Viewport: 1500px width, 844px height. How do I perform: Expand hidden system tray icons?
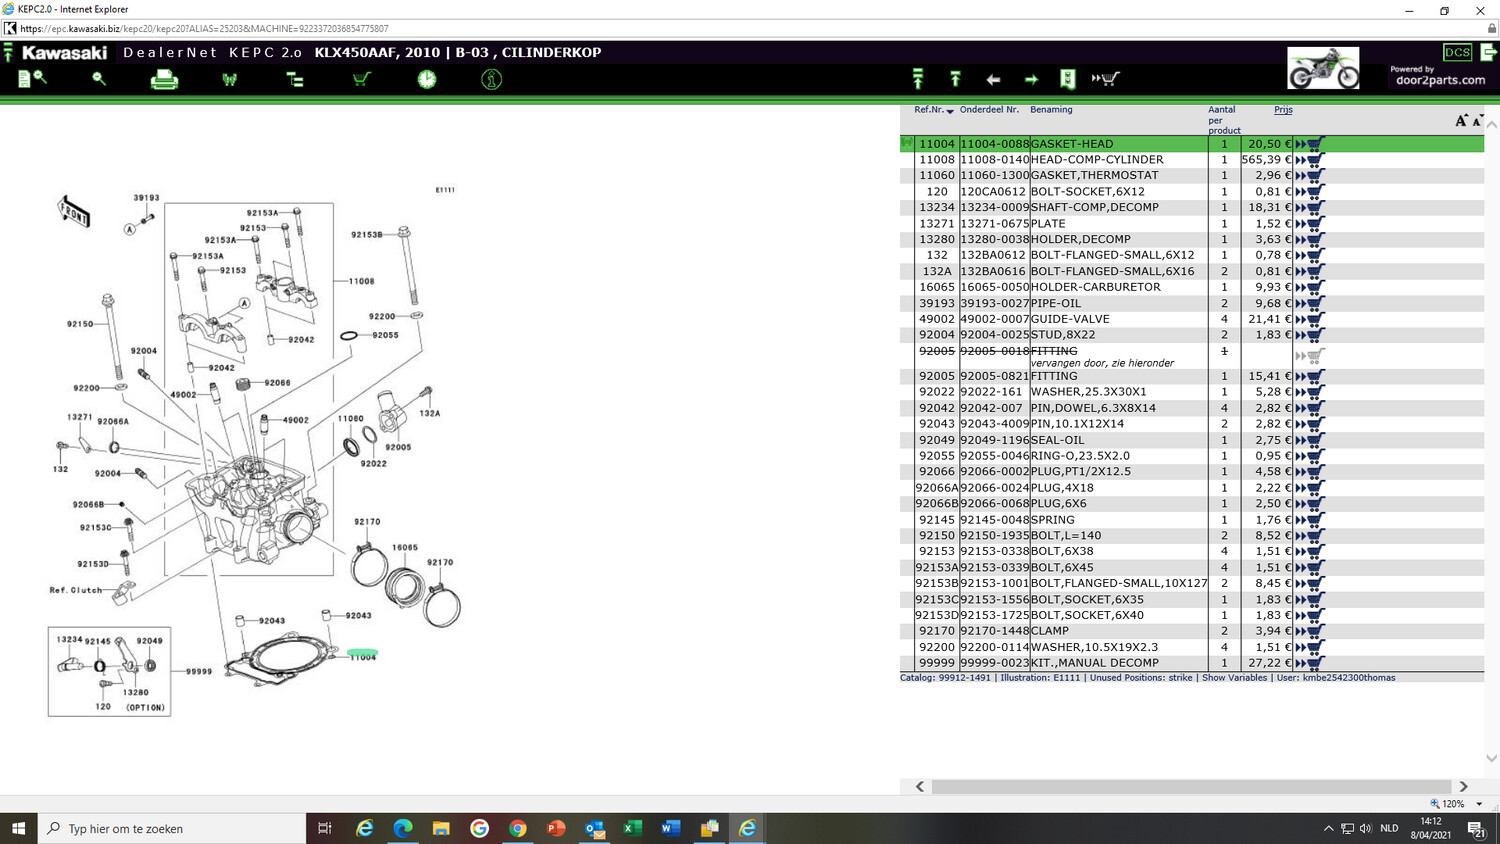pos(1328,828)
